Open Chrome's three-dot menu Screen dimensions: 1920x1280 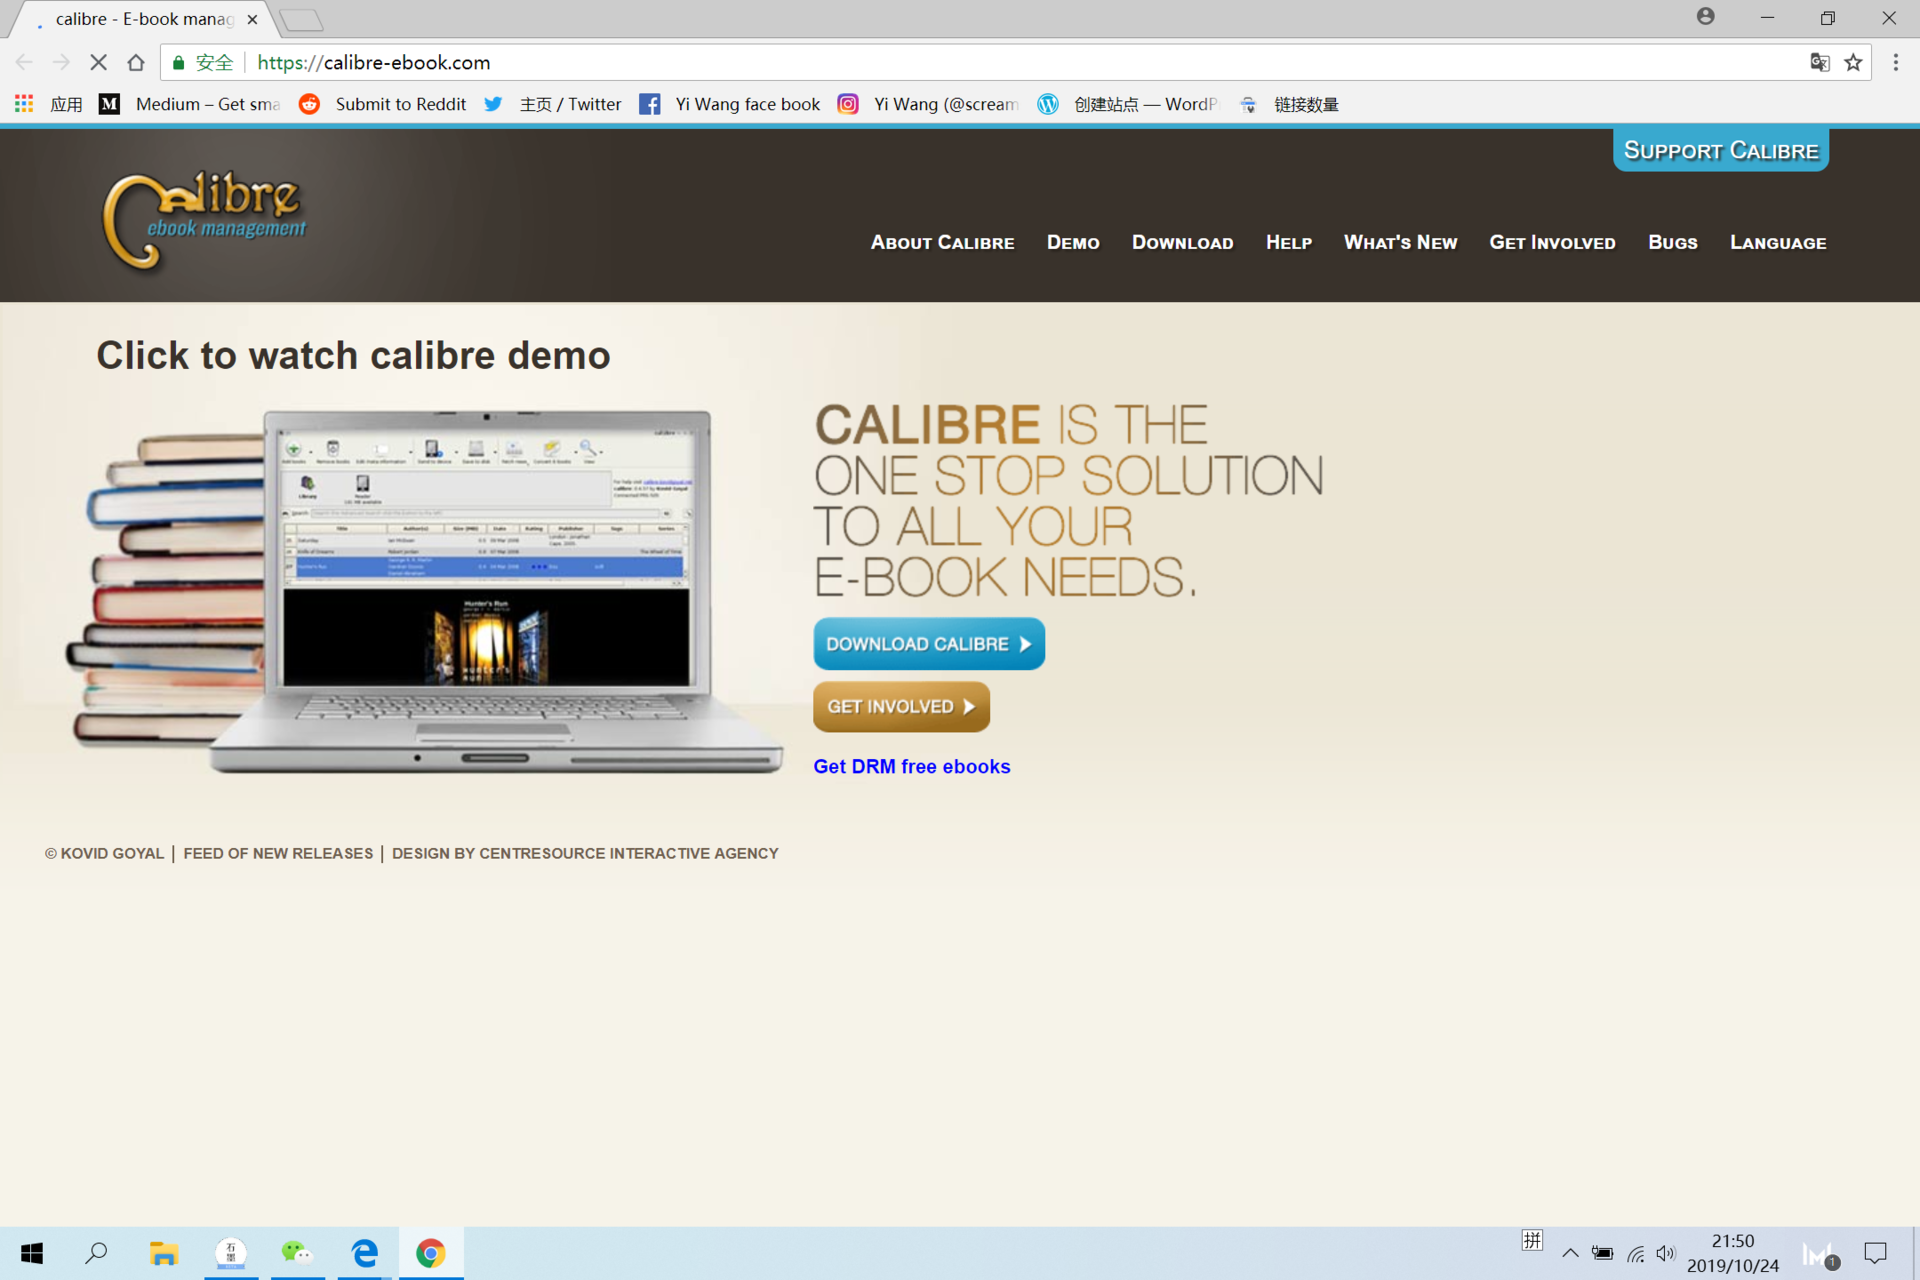[x=1895, y=62]
